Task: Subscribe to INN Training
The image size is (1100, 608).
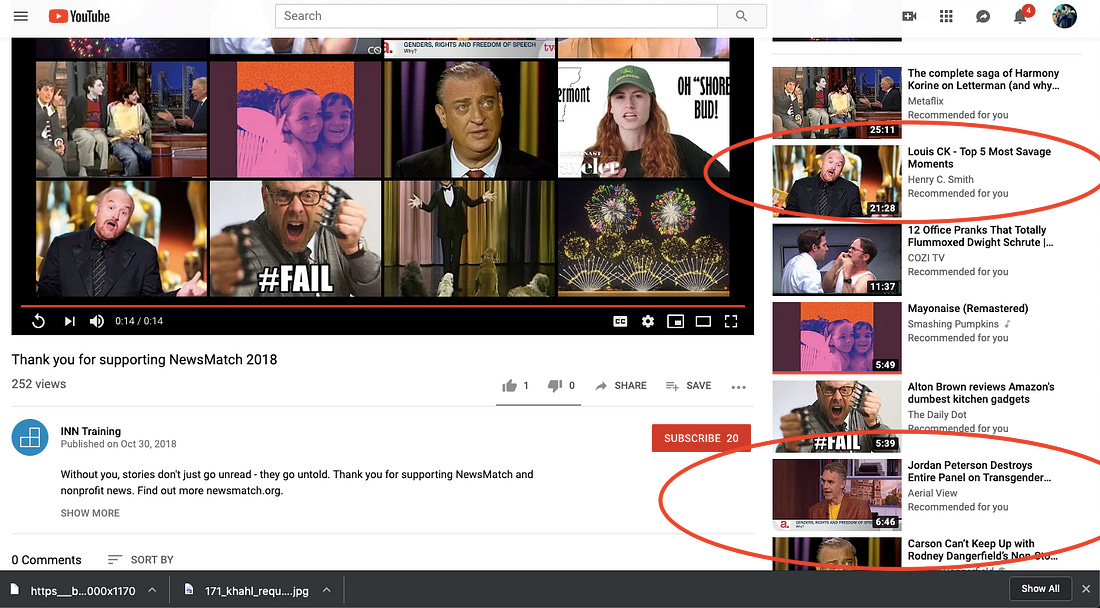Action: pos(701,438)
